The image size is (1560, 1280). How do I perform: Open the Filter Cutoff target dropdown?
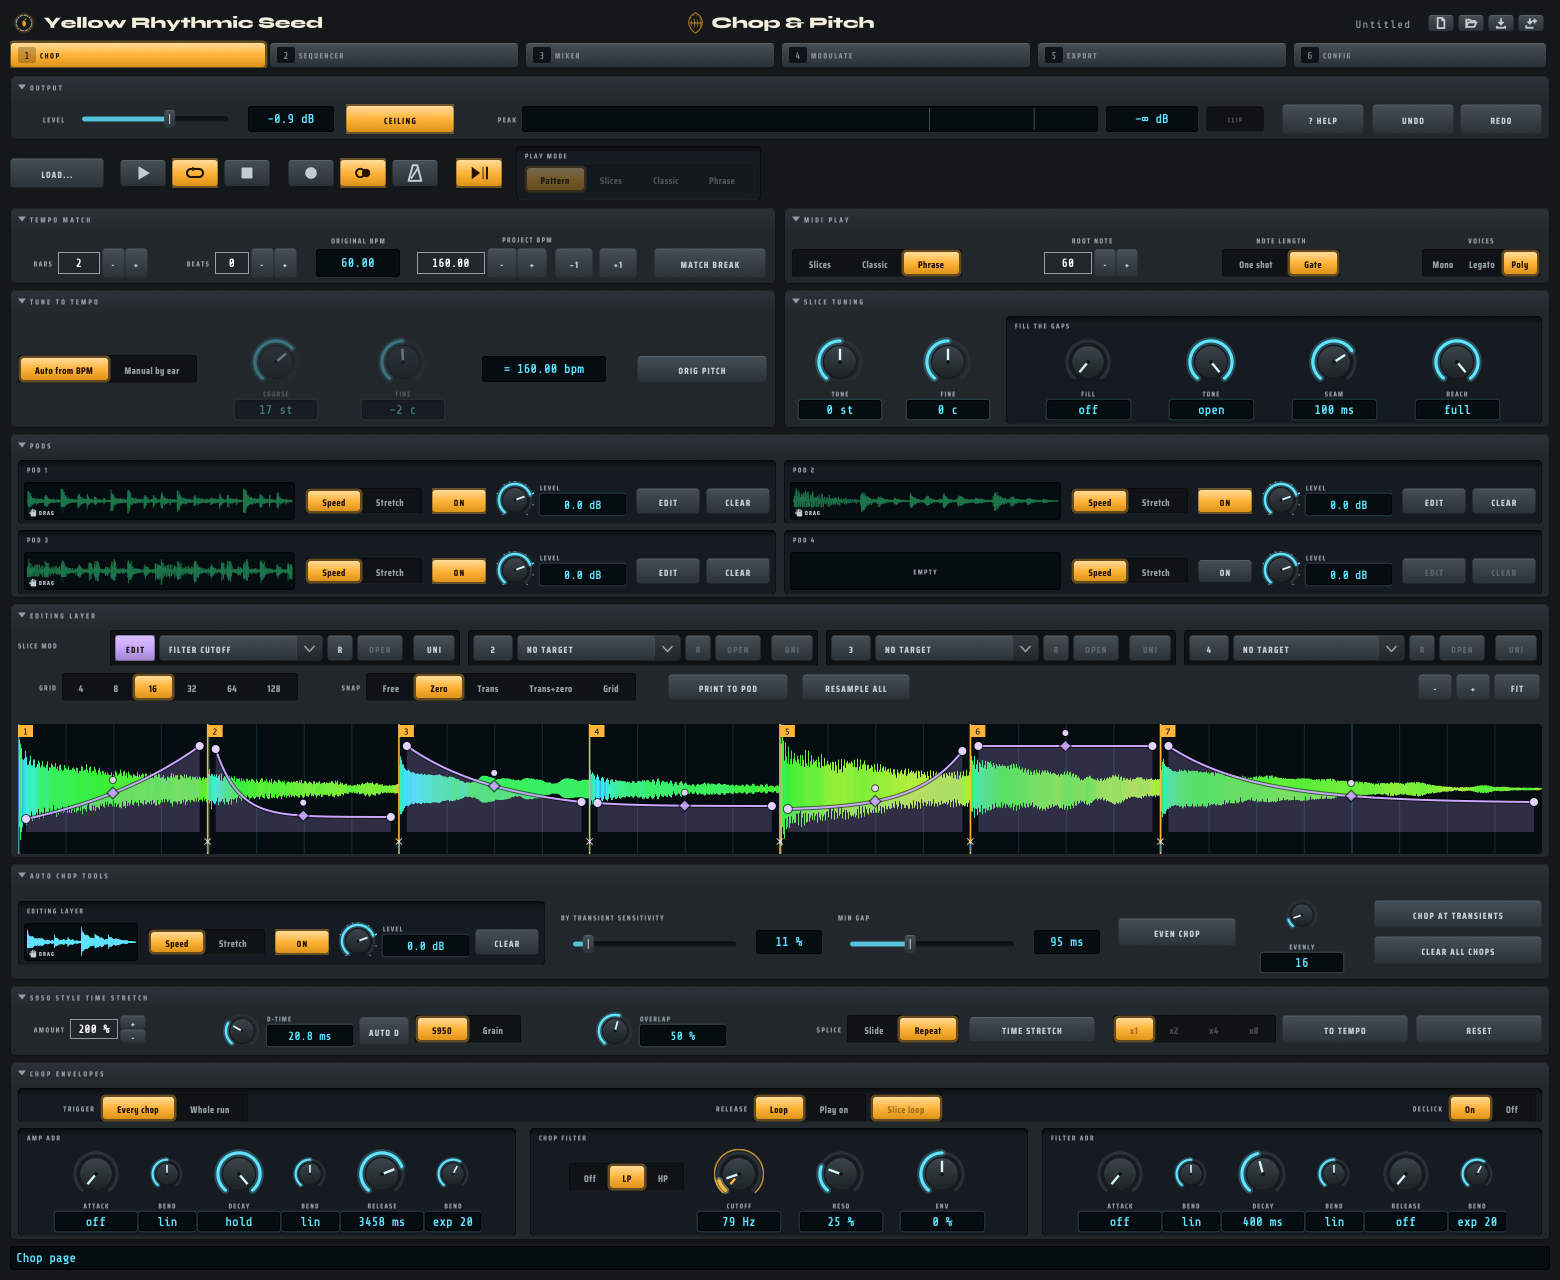(x=240, y=649)
